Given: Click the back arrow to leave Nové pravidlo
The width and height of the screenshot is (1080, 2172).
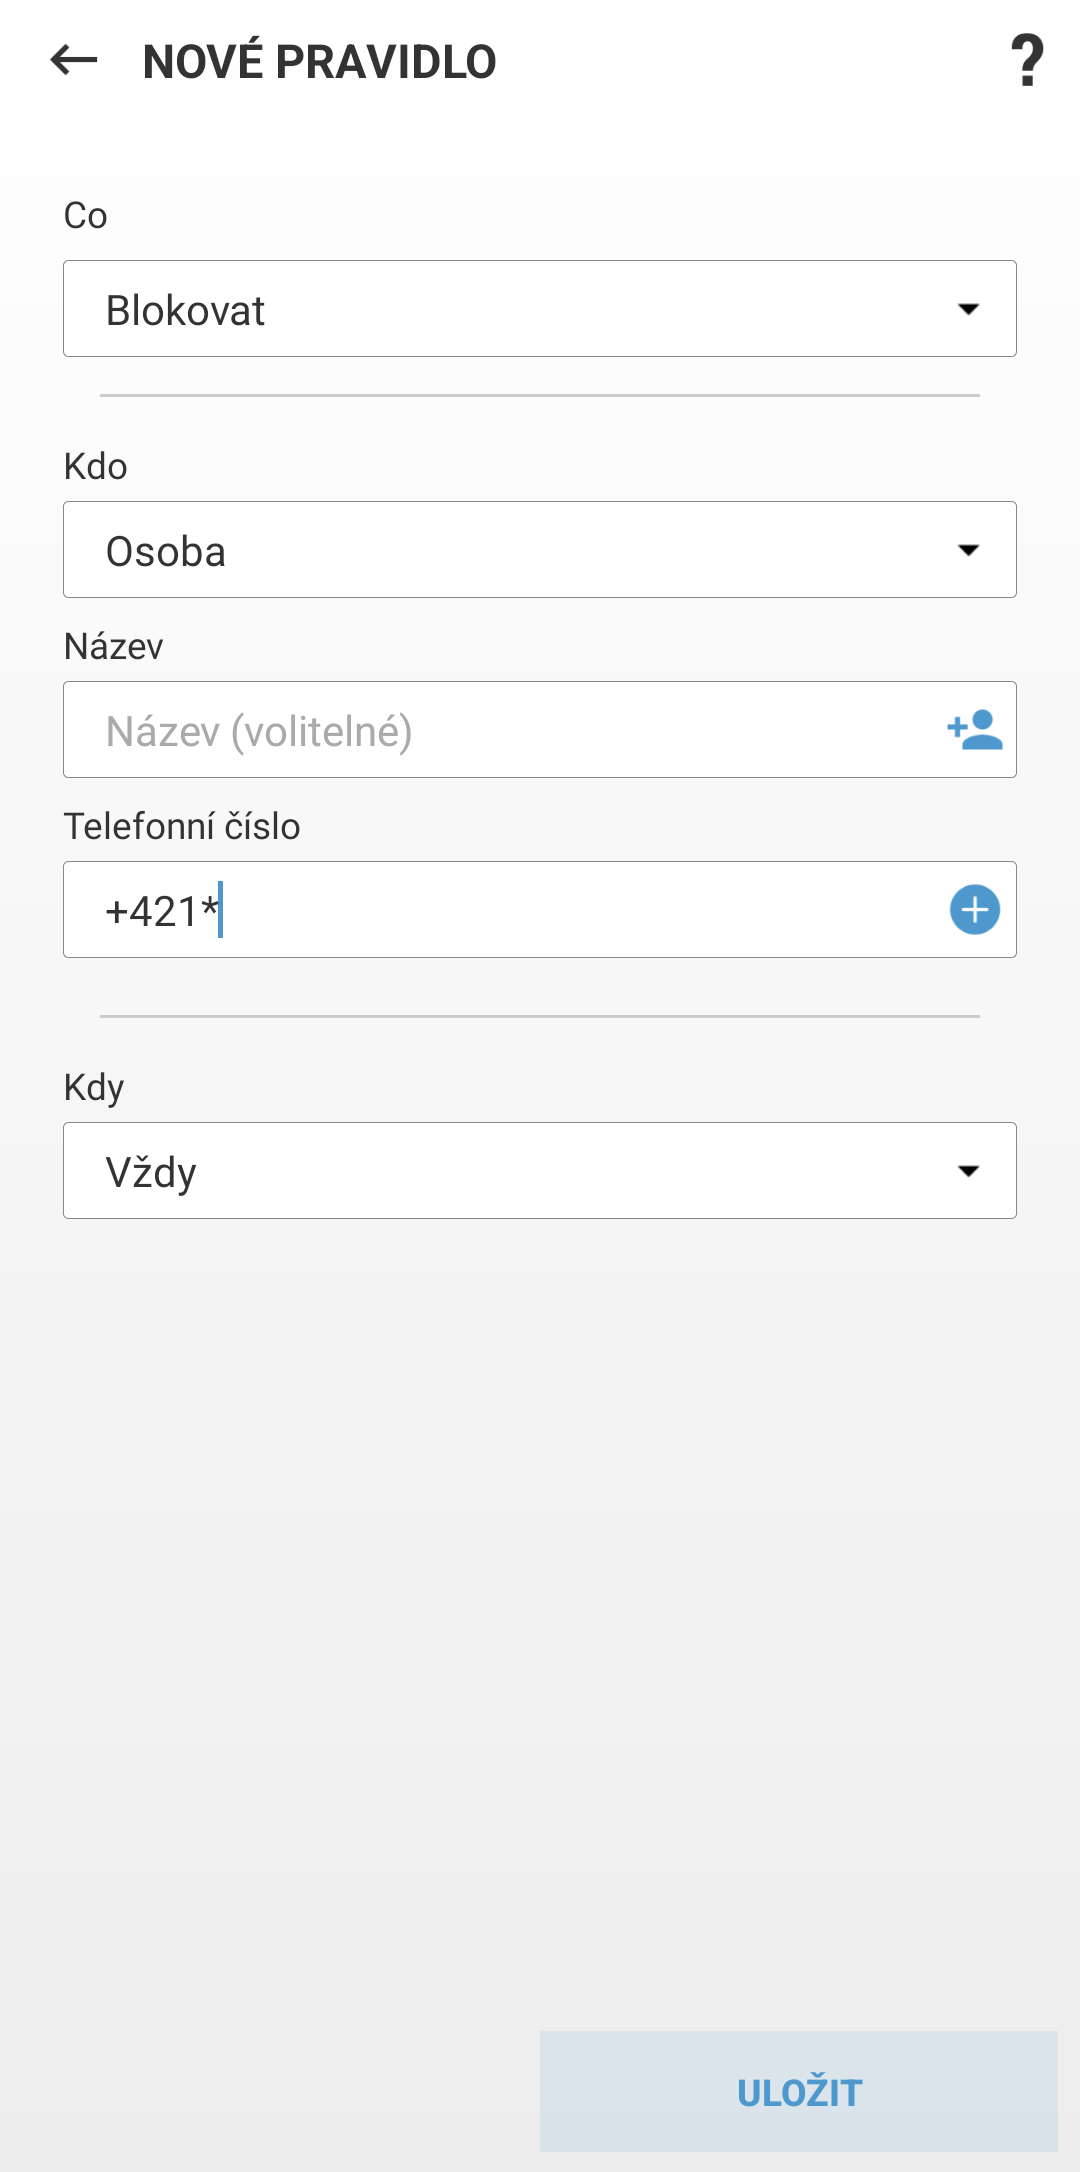Looking at the screenshot, I should pyautogui.click(x=72, y=62).
